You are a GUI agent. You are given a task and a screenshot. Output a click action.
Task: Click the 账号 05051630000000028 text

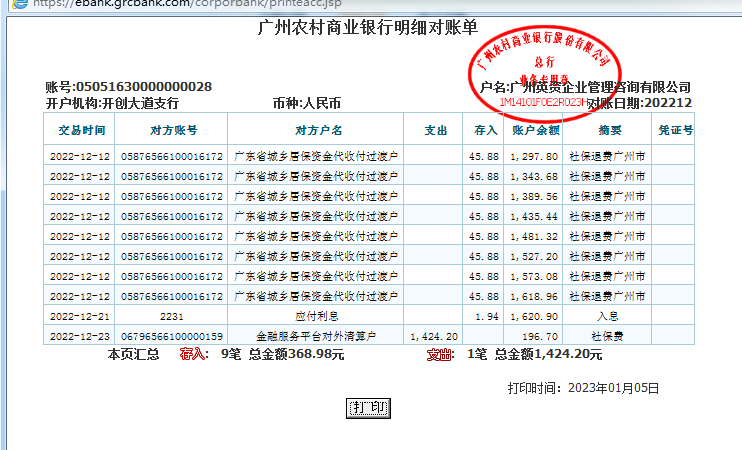click(128, 87)
